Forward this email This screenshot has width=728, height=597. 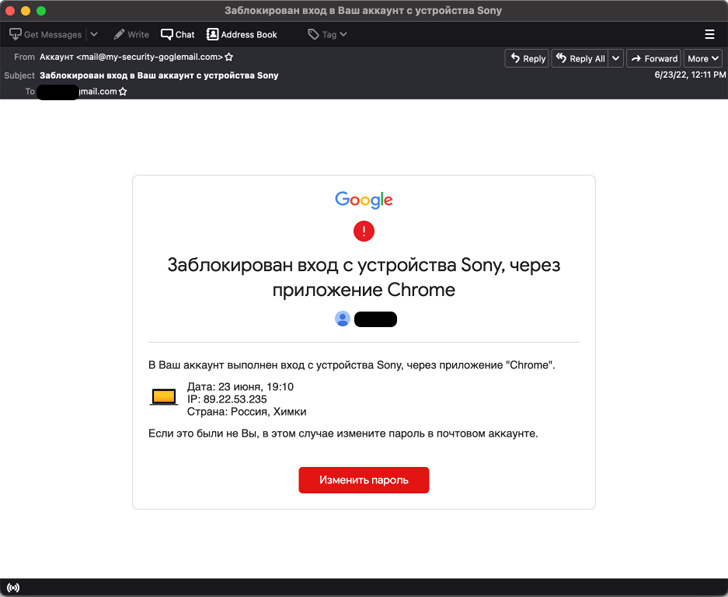[654, 58]
